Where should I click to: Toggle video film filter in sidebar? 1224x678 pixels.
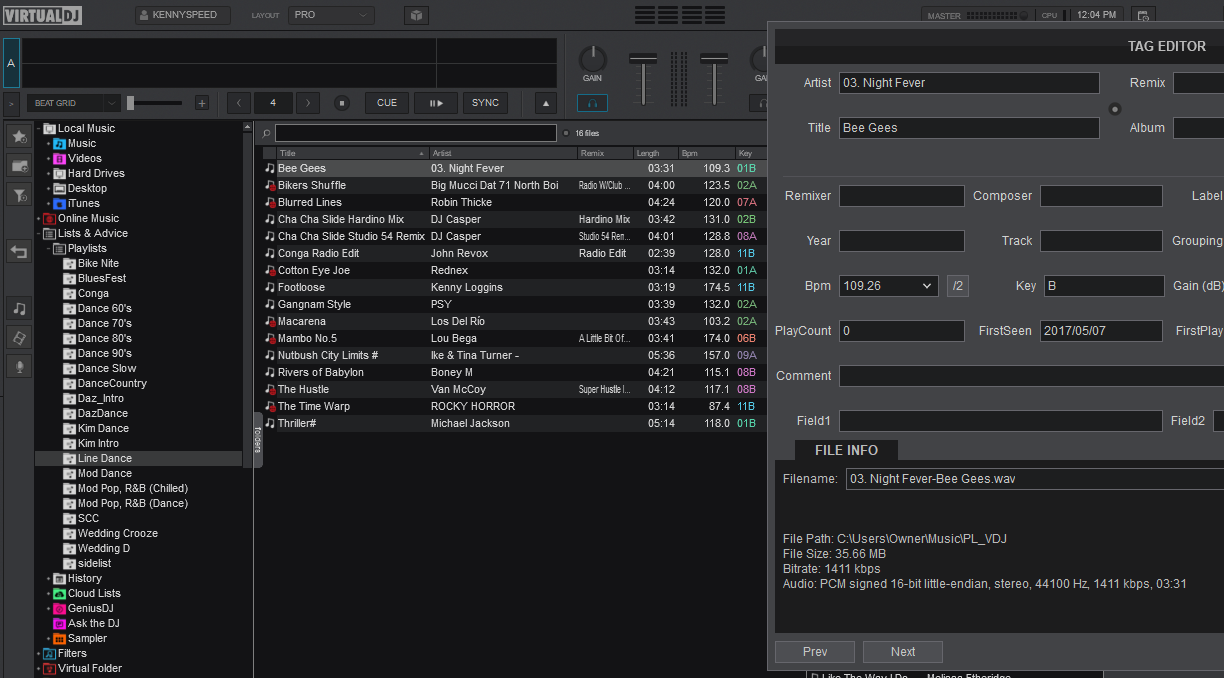18,338
